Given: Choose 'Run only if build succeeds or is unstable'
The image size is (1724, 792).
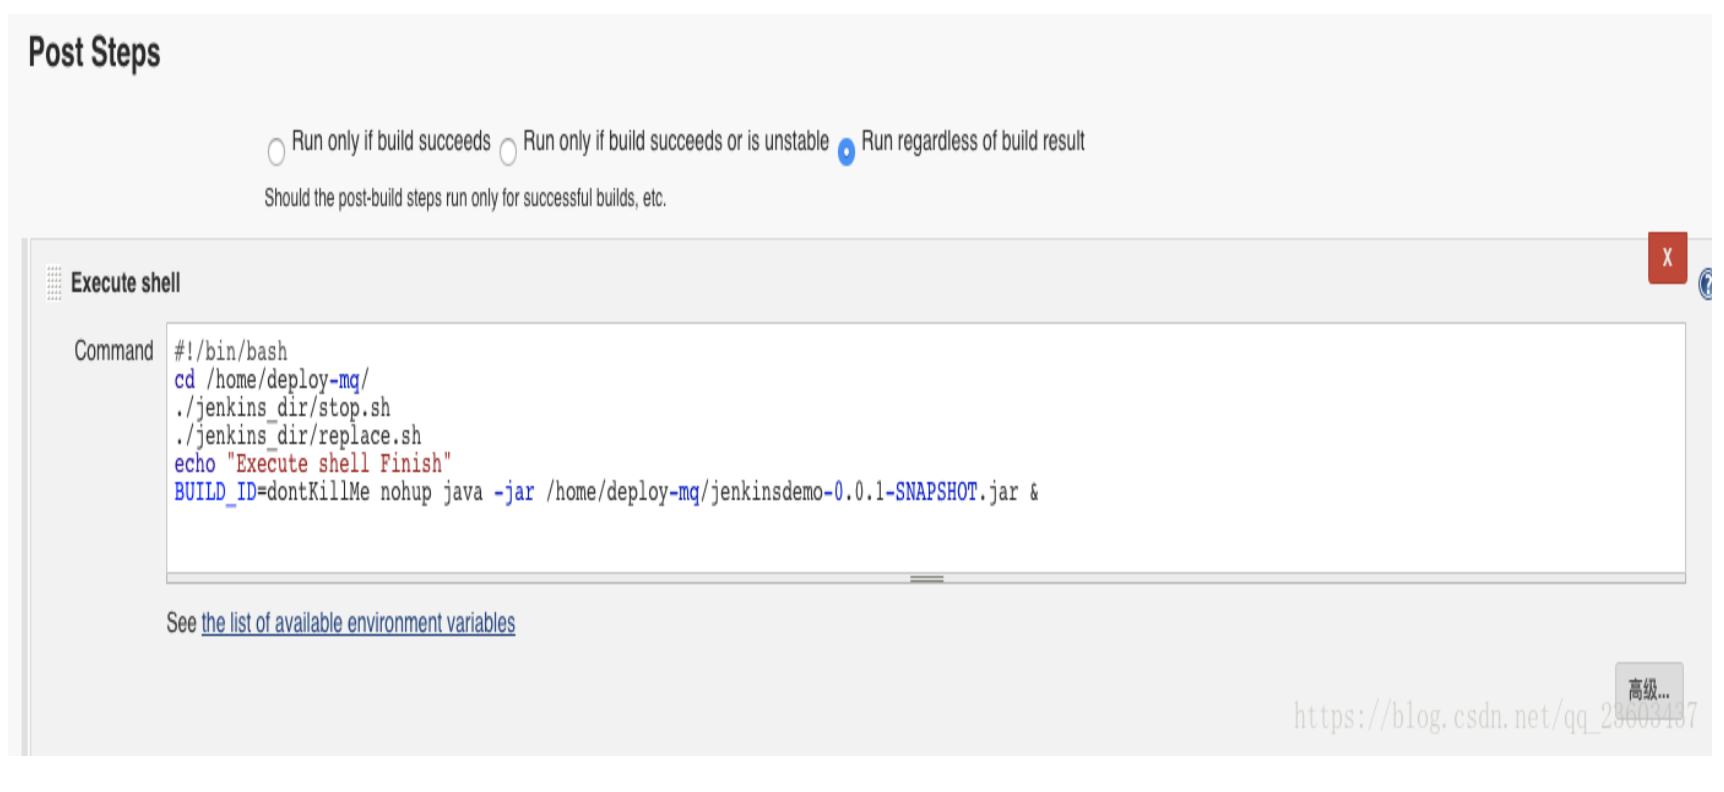Looking at the screenshot, I should [508, 151].
